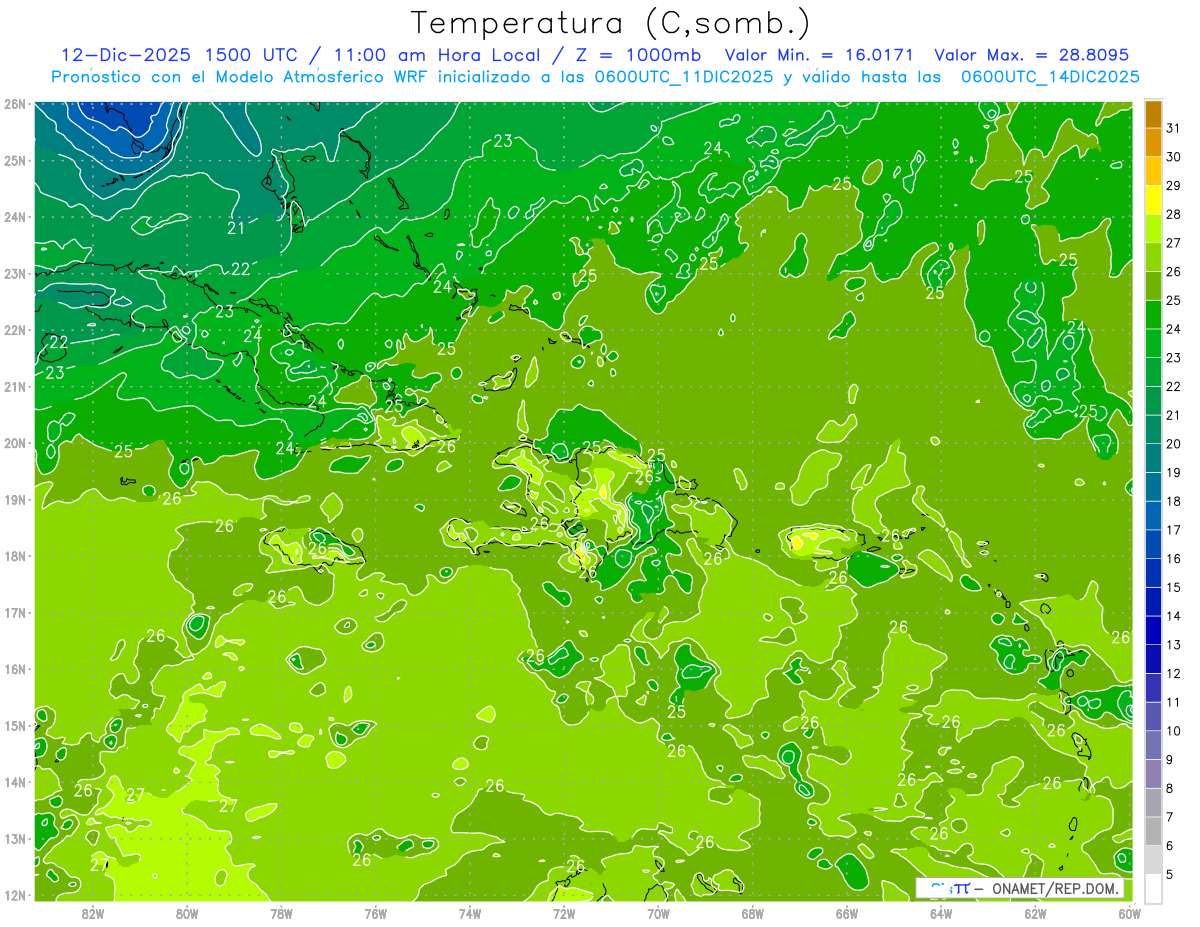Click the 12N latitude axis label
The image size is (1200, 927).
click(x=15, y=895)
